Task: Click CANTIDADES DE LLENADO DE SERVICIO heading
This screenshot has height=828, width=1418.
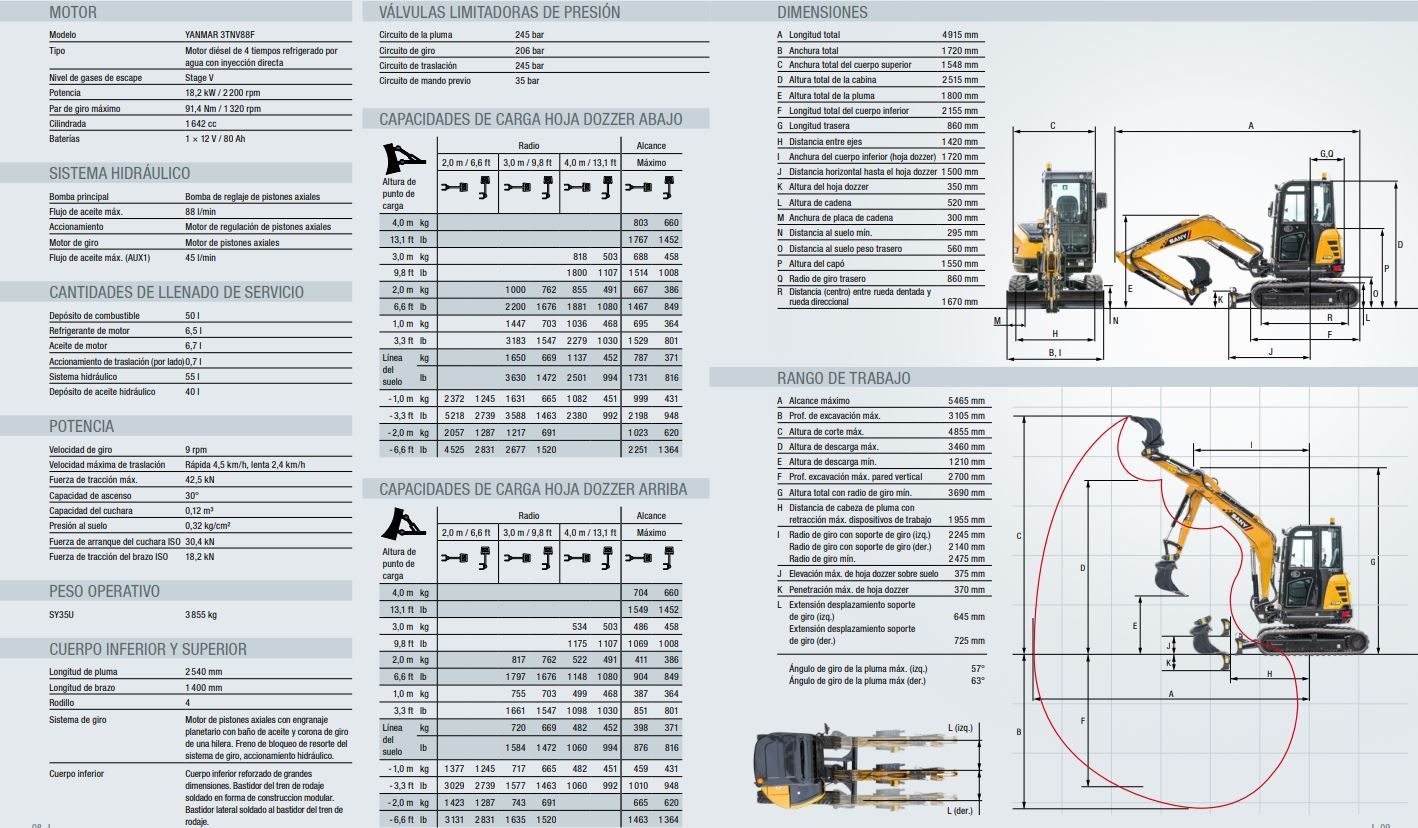Action: click(176, 292)
